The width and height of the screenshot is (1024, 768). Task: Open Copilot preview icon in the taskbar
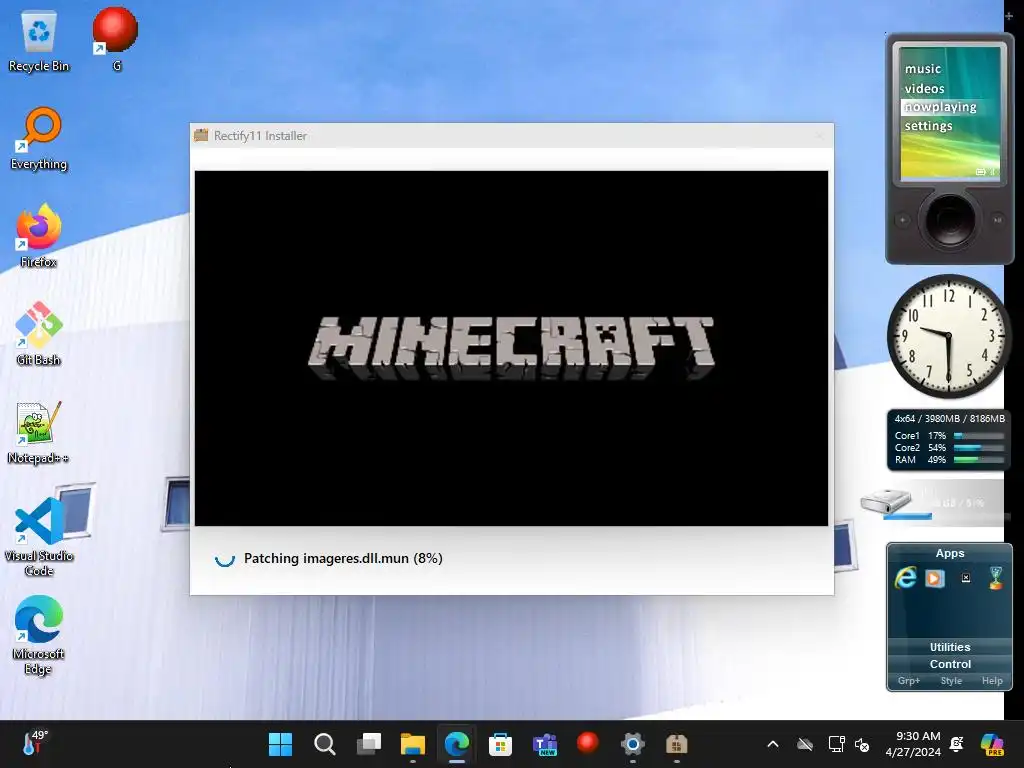[x=992, y=744]
